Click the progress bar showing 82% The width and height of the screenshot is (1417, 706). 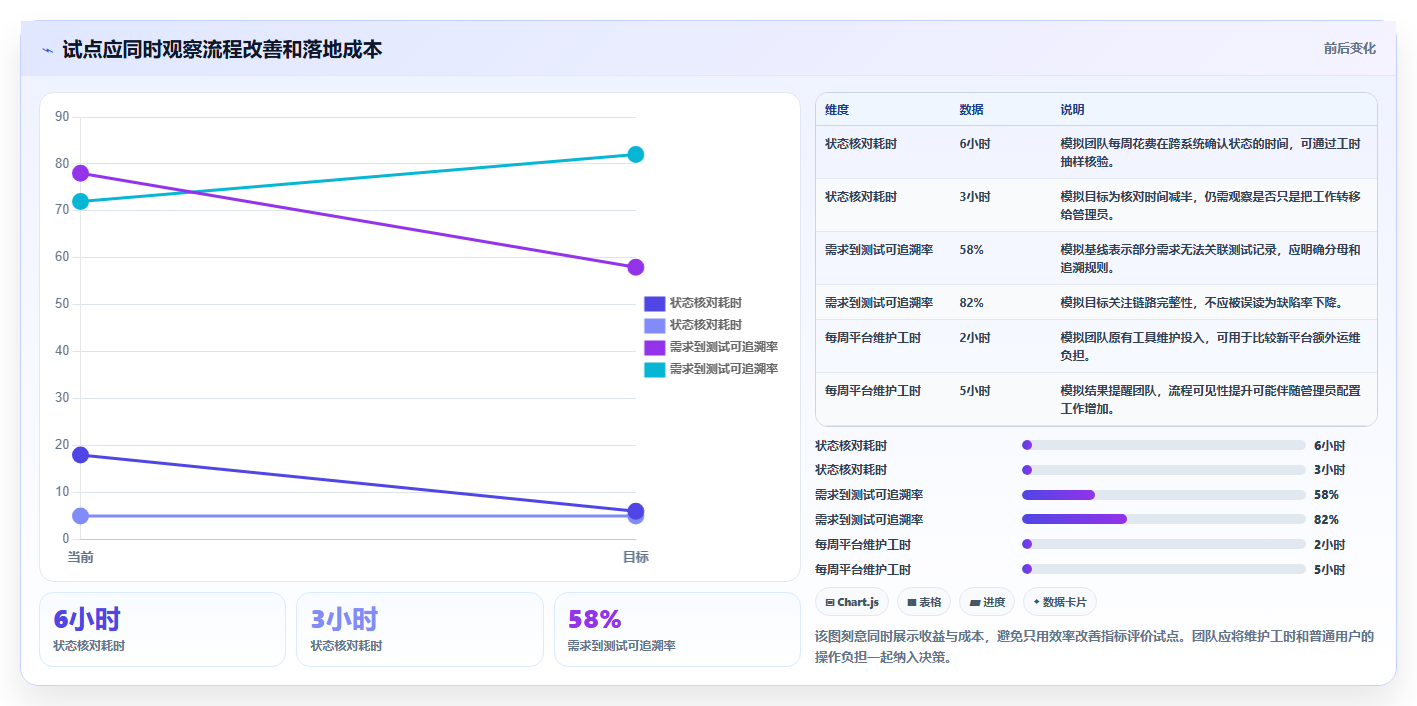tap(1164, 519)
